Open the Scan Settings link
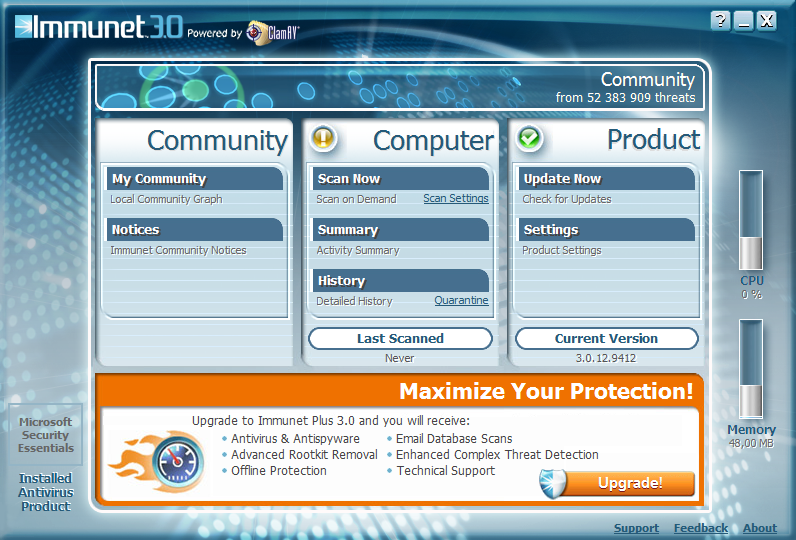Image resolution: width=796 pixels, height=540 pixels. pos(456,198)
